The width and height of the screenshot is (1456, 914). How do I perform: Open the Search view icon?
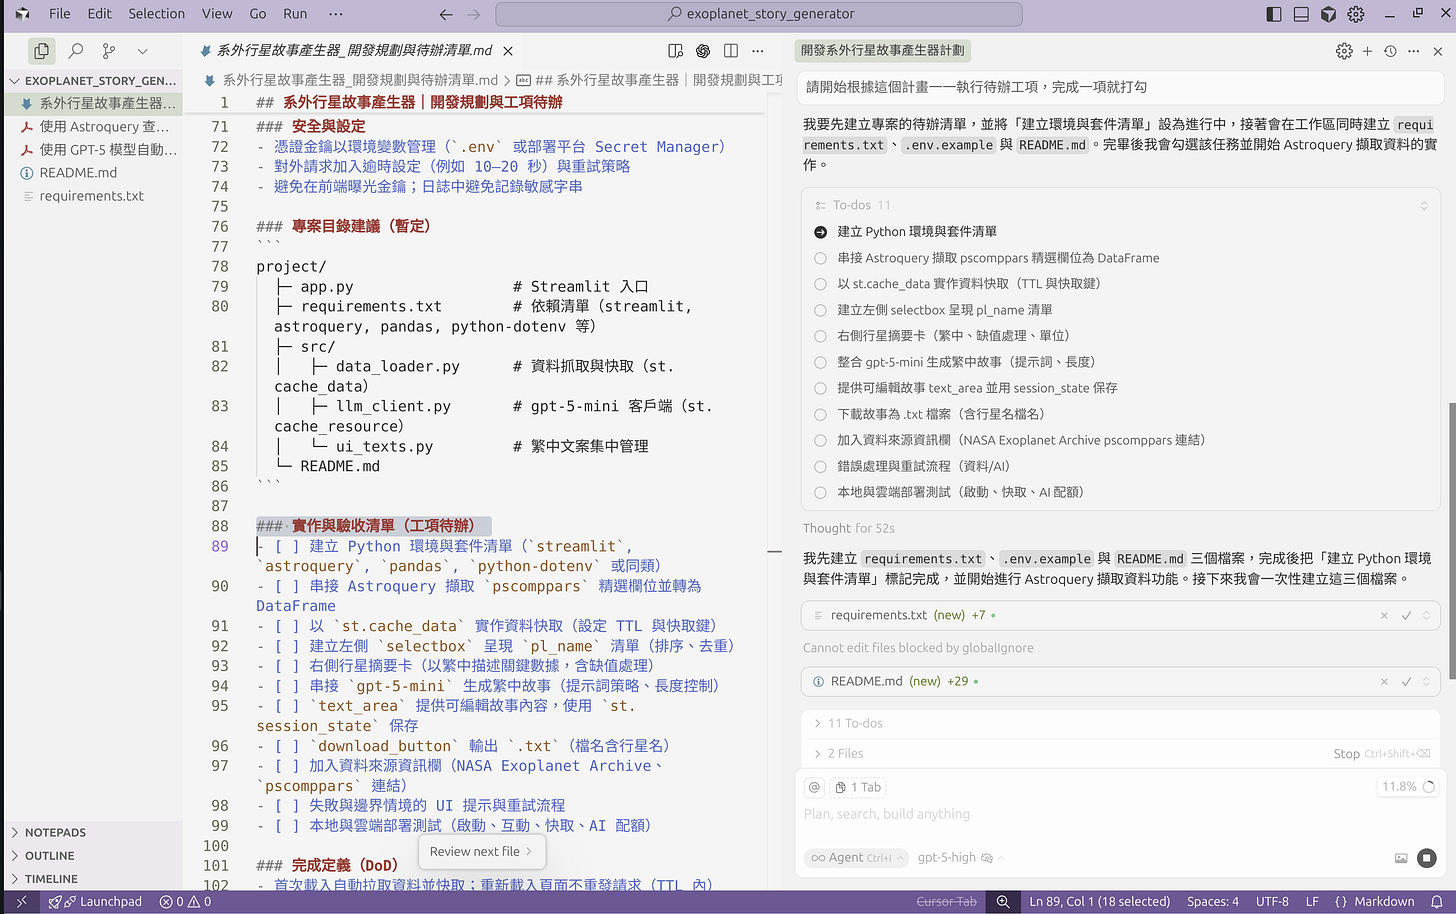pyautogui.click(x=76, y=50)
